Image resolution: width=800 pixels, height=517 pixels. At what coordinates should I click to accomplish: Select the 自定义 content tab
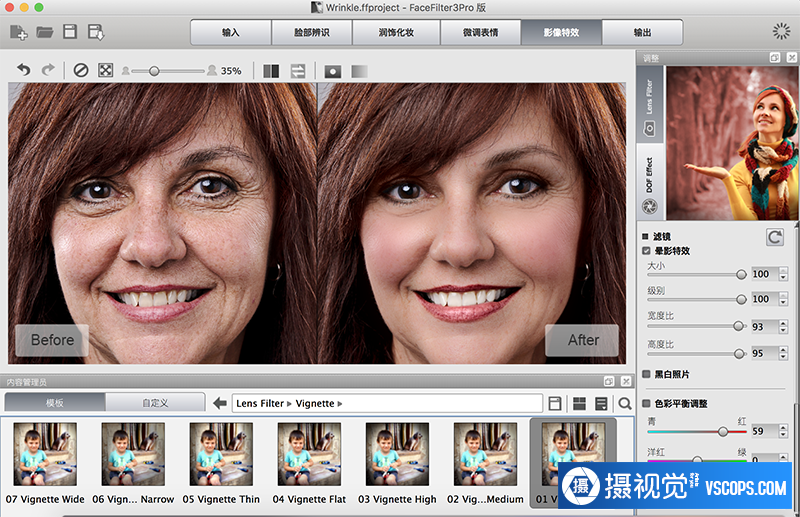point(155,403)
